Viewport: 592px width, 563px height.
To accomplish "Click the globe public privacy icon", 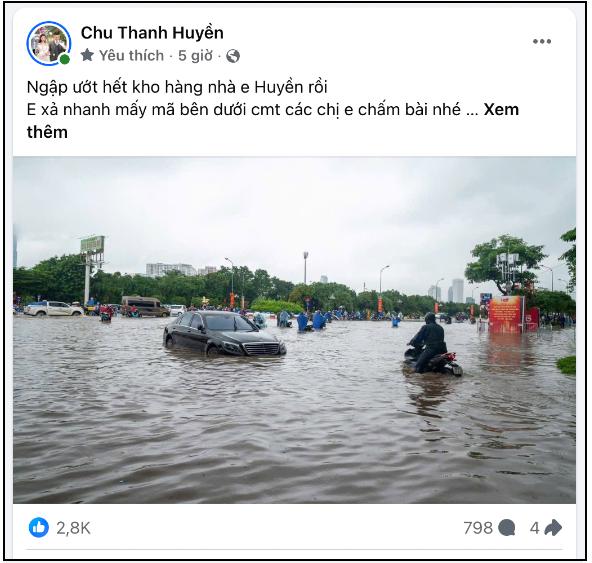I will click(x=233, y=56).
